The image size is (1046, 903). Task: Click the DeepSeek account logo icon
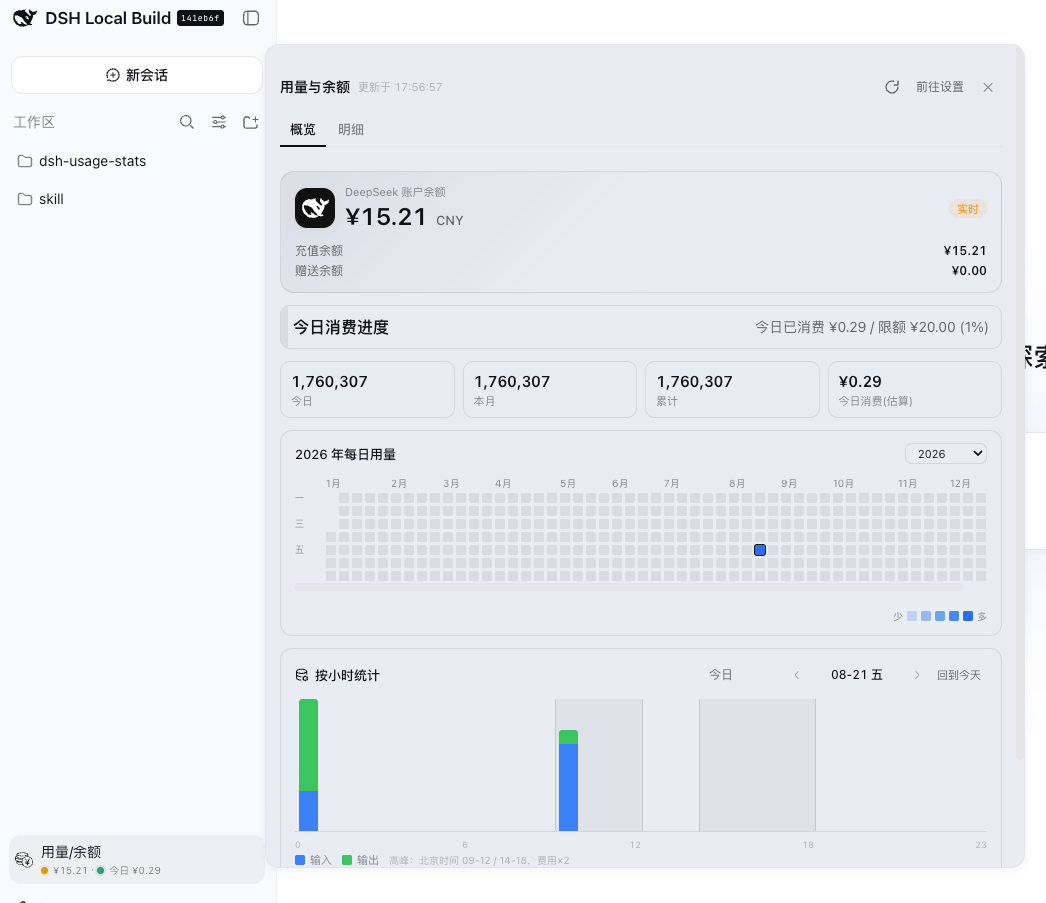[x=315, y=208]
